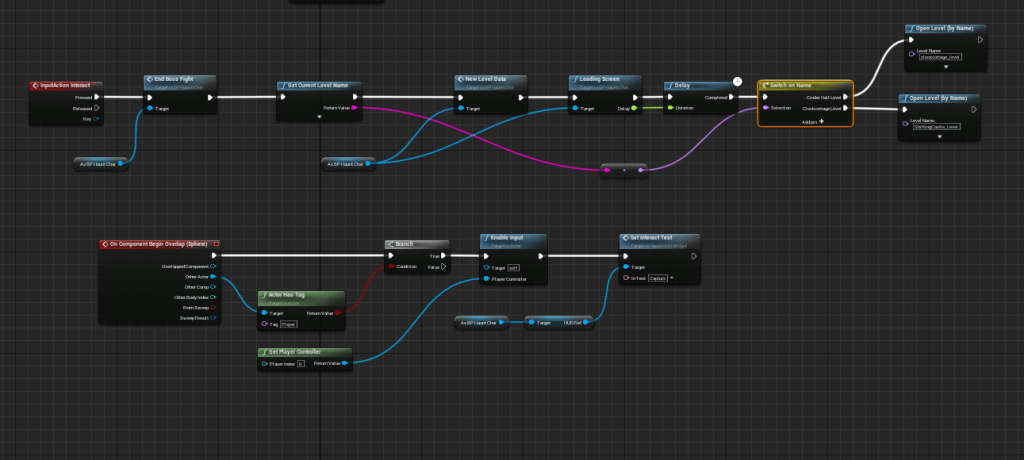Click the red delegate pin on Begin Overlap event
Viewport: 1024px width, 460px height.
click(217, 244)
